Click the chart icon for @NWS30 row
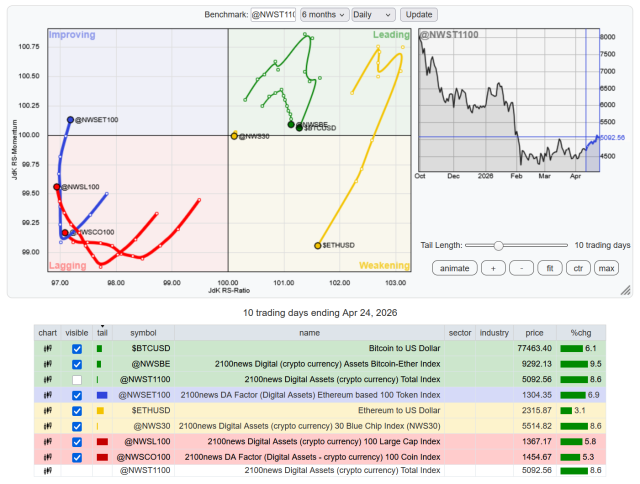 46,426
